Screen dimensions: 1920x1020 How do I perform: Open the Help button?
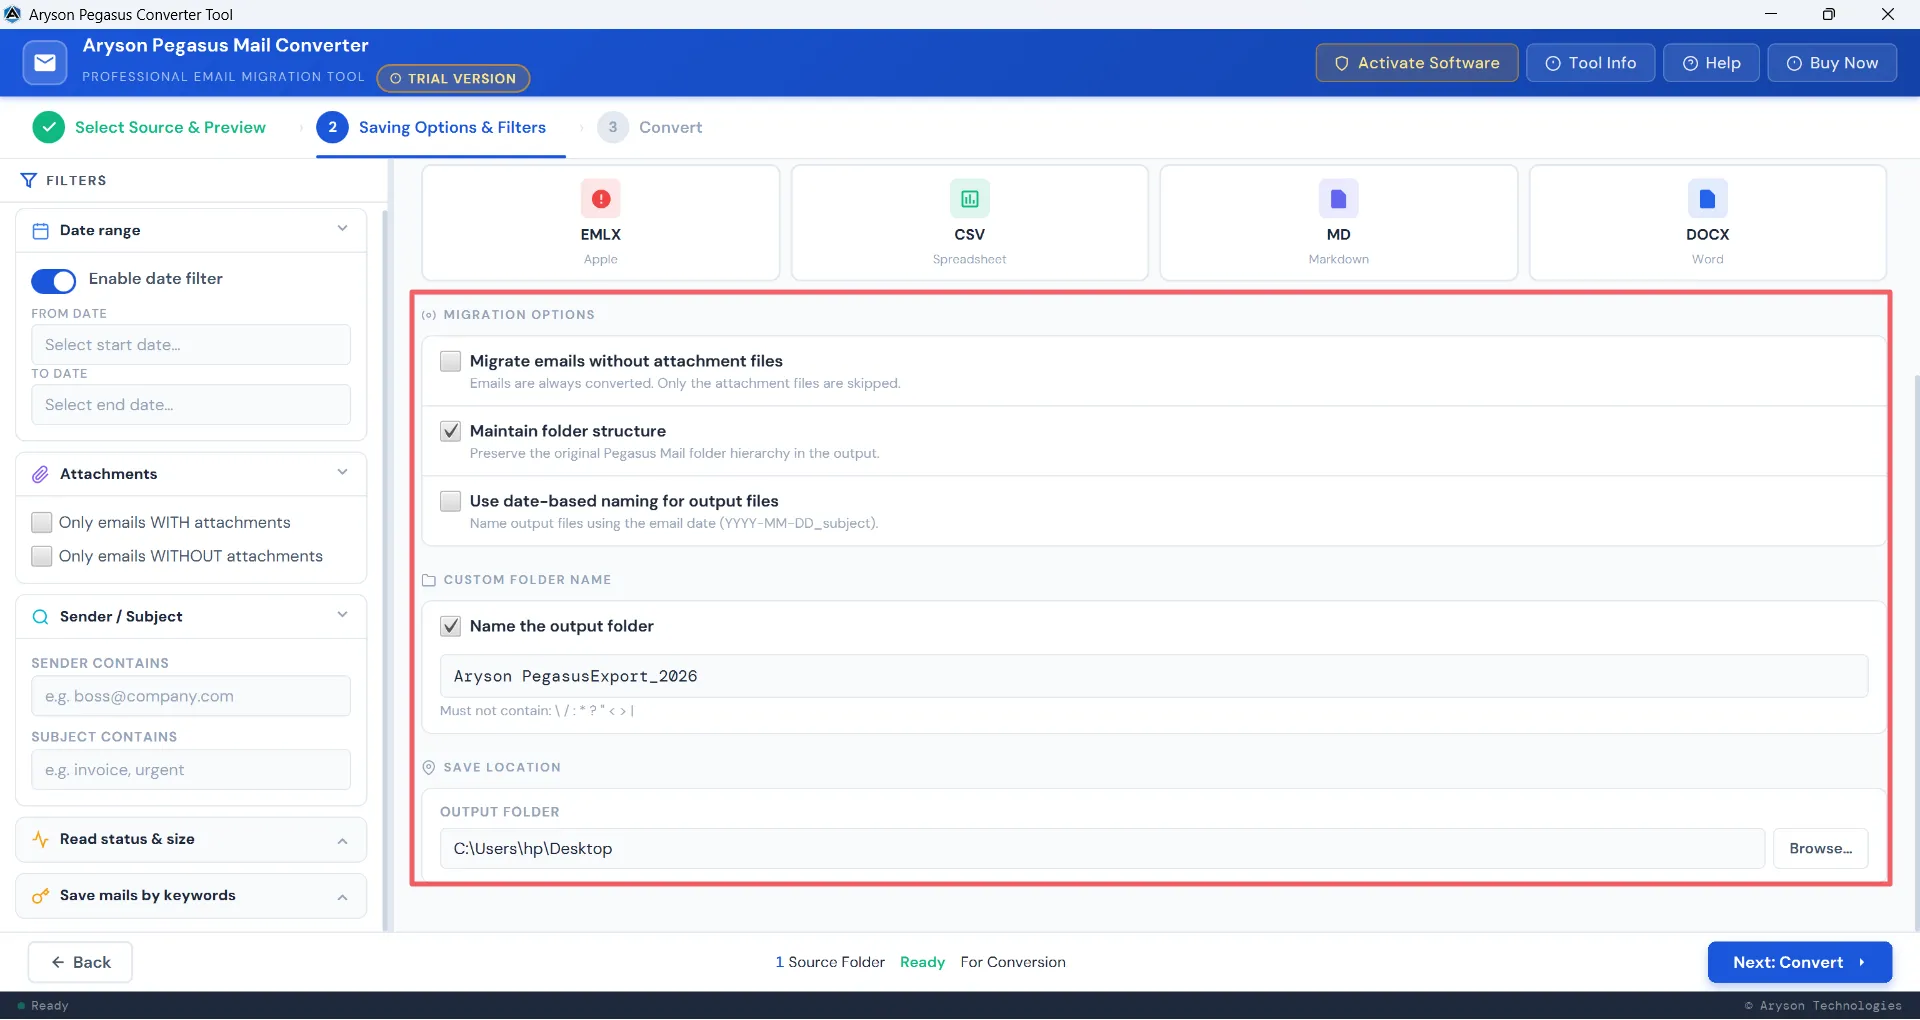click(1711, 63)
